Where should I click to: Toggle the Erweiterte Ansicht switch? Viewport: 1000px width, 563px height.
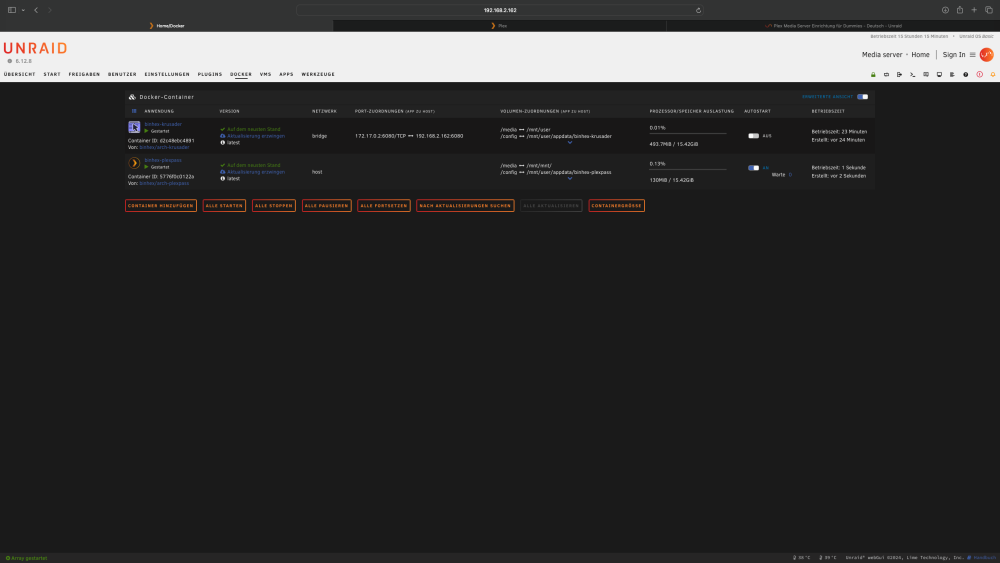pos(862,97)
